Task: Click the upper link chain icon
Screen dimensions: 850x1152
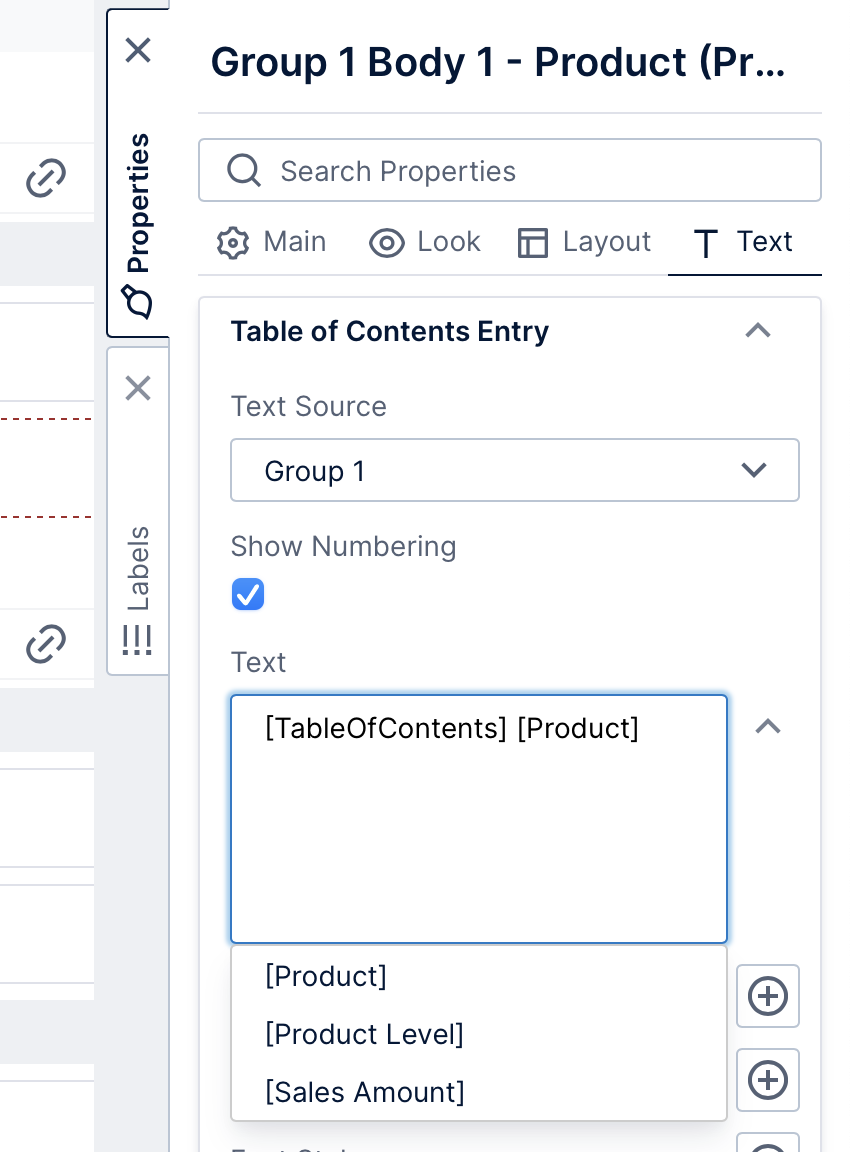Action: tap(44, 178)
